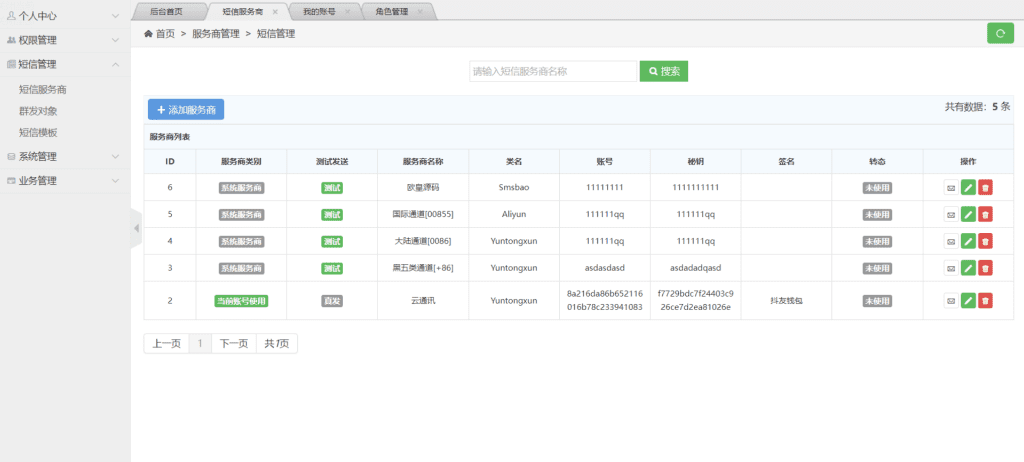Screen dimensions: 1024x462
Task: Delete row ID 3 with account asdasdasd
Action: [x=985, y=268]
